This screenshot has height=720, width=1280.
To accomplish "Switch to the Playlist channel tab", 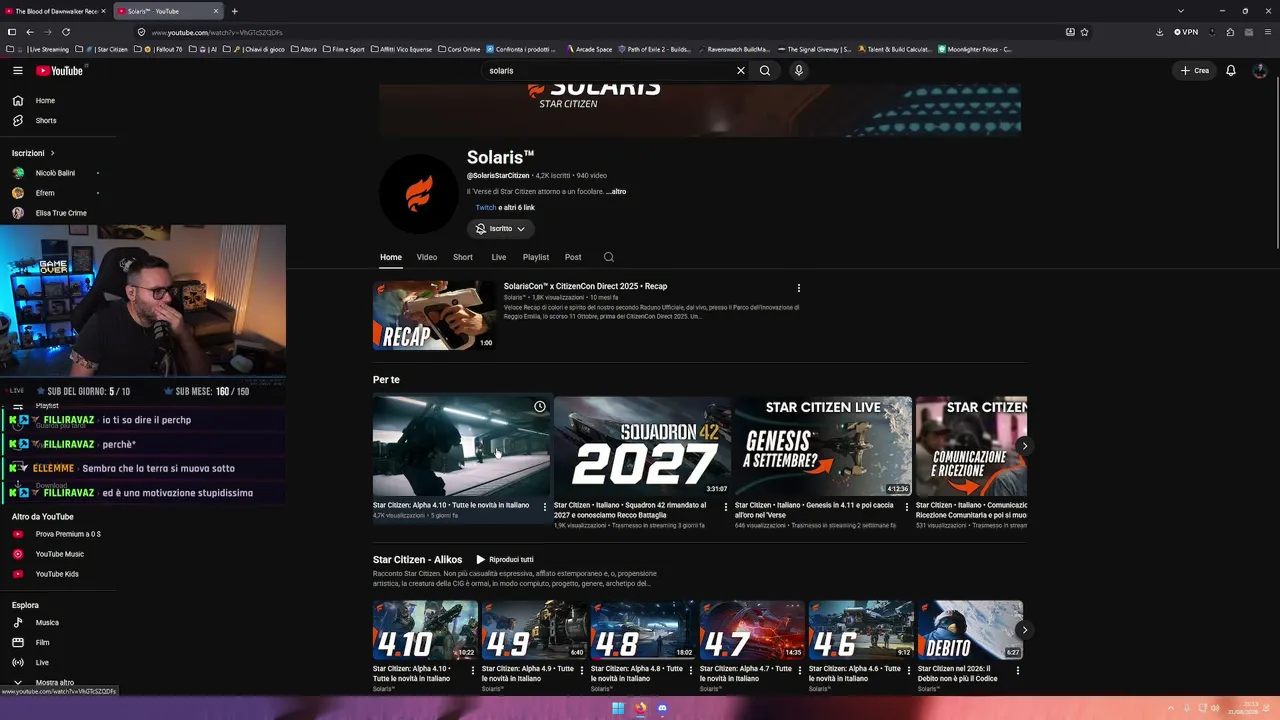I will click(536, 257).
